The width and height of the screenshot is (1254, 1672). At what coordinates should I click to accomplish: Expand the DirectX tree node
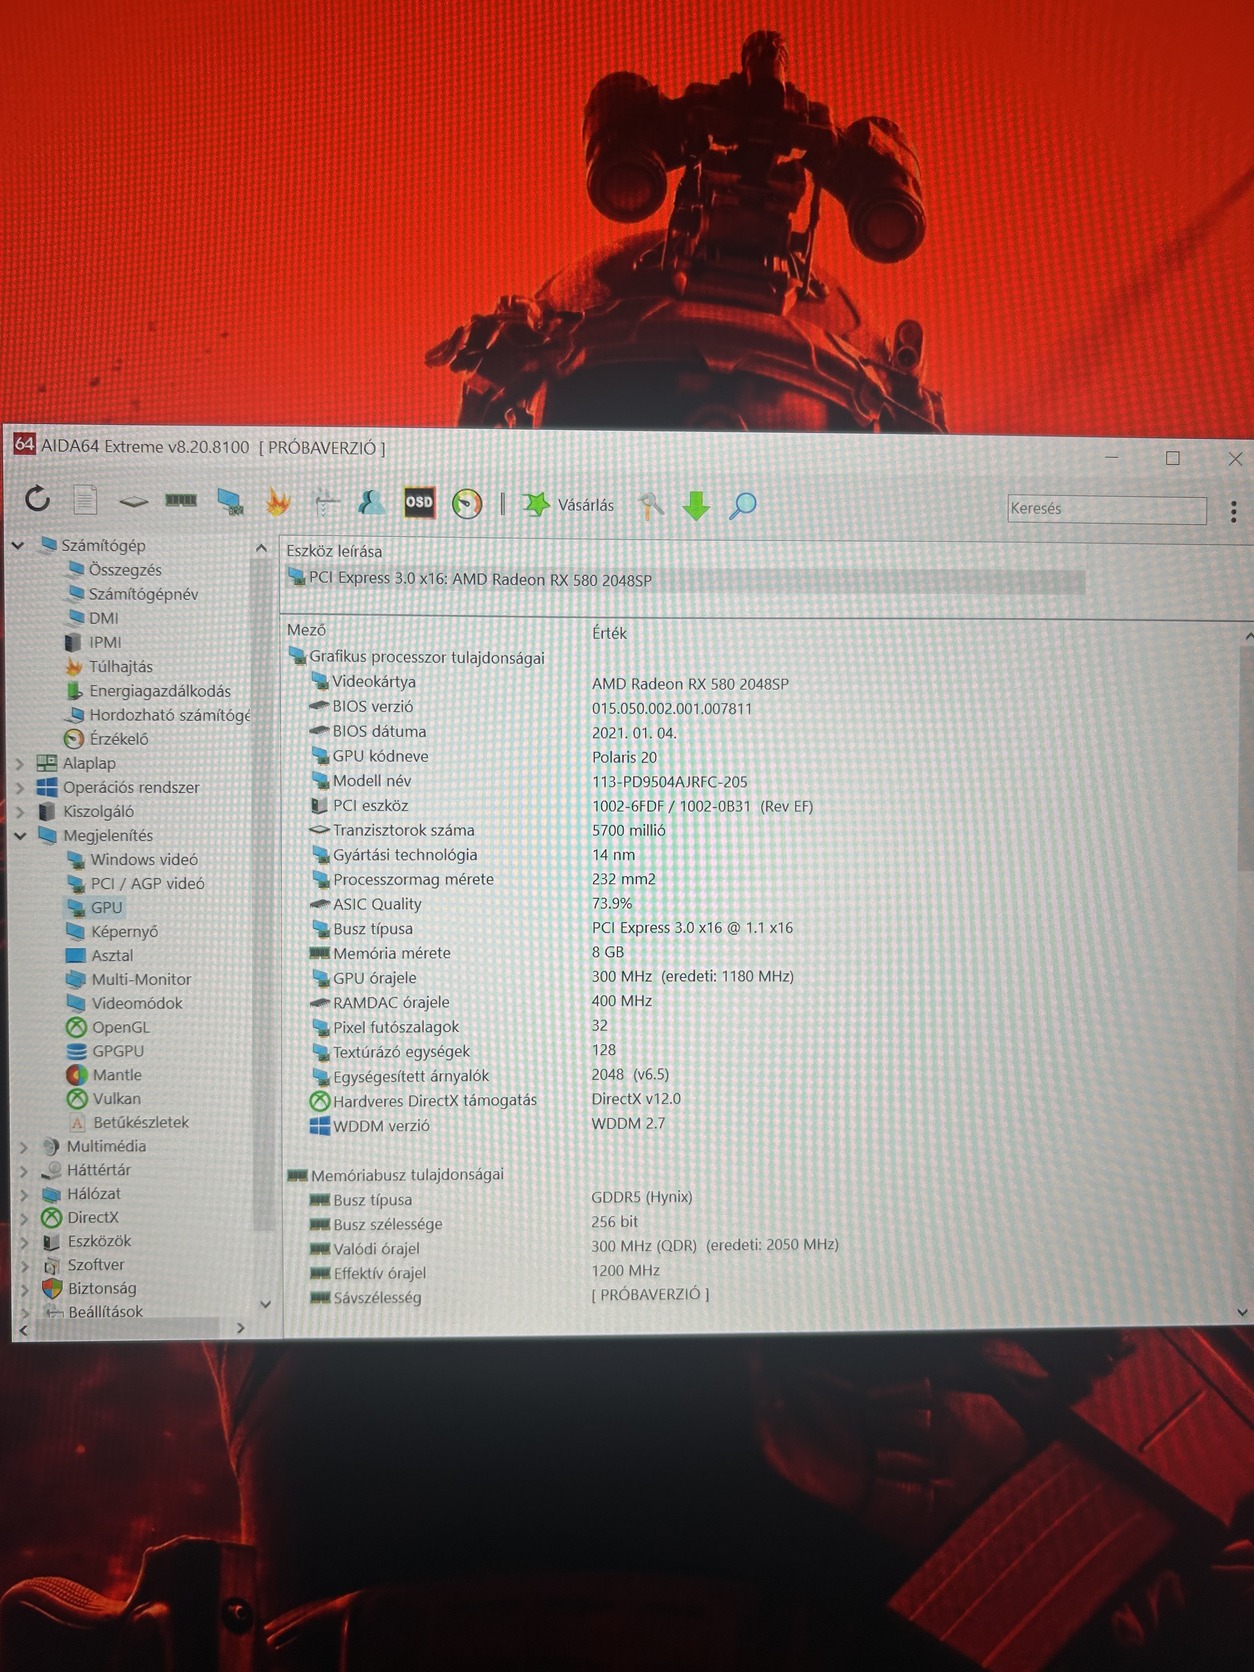(23, 1218)
